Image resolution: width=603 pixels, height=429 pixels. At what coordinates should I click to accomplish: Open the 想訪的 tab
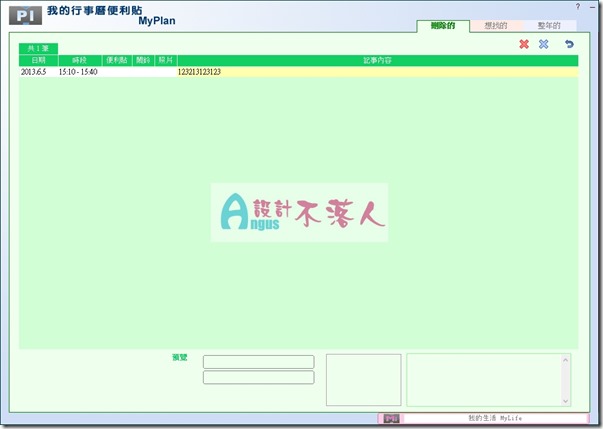[x=495, y=25]
